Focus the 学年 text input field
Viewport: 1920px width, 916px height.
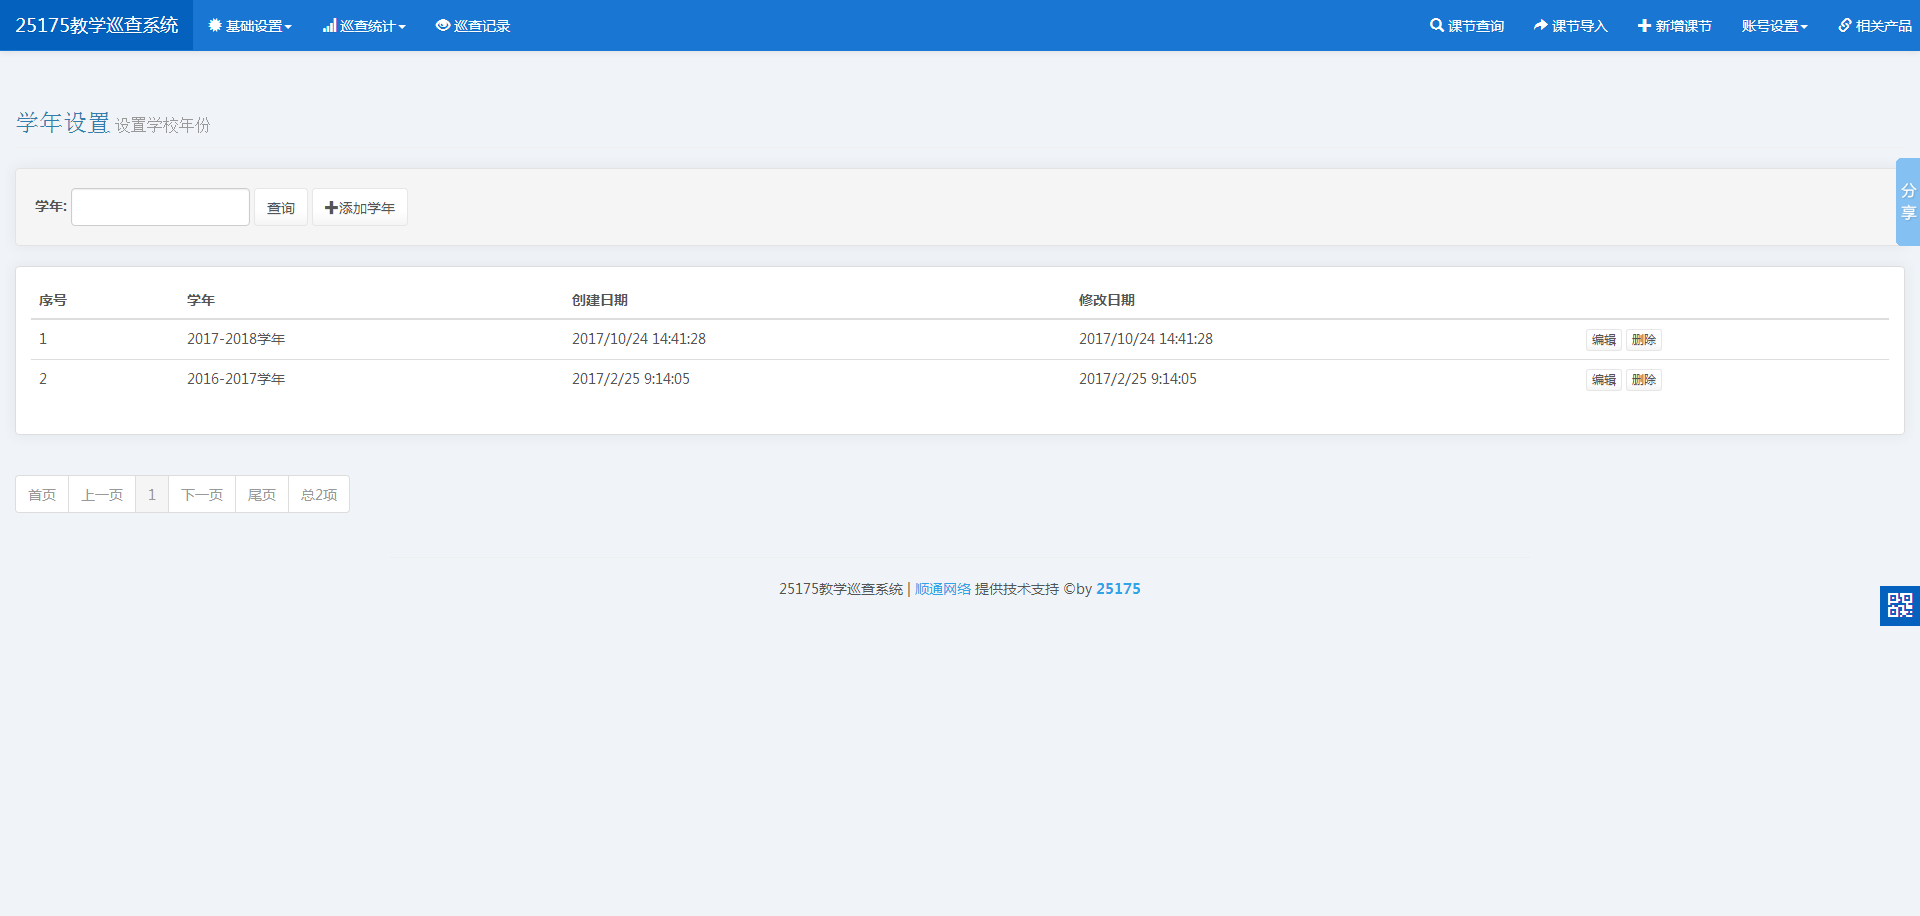point(160,207)
